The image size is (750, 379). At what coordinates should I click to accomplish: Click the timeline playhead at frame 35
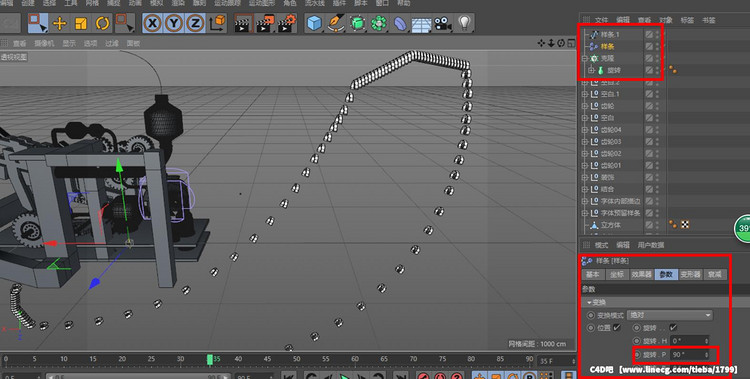point(210,359)
